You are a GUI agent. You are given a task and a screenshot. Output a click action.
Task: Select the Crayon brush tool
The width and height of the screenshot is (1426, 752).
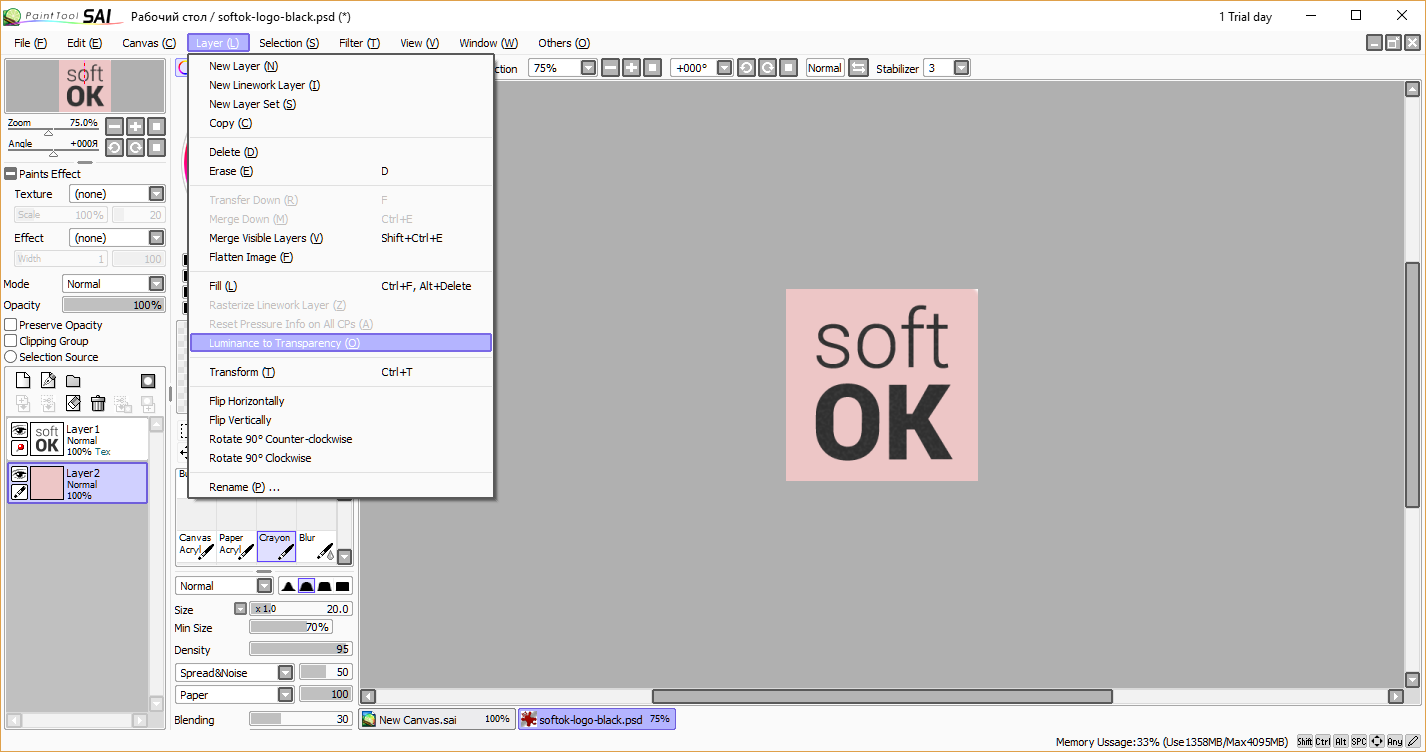[276, 546]
